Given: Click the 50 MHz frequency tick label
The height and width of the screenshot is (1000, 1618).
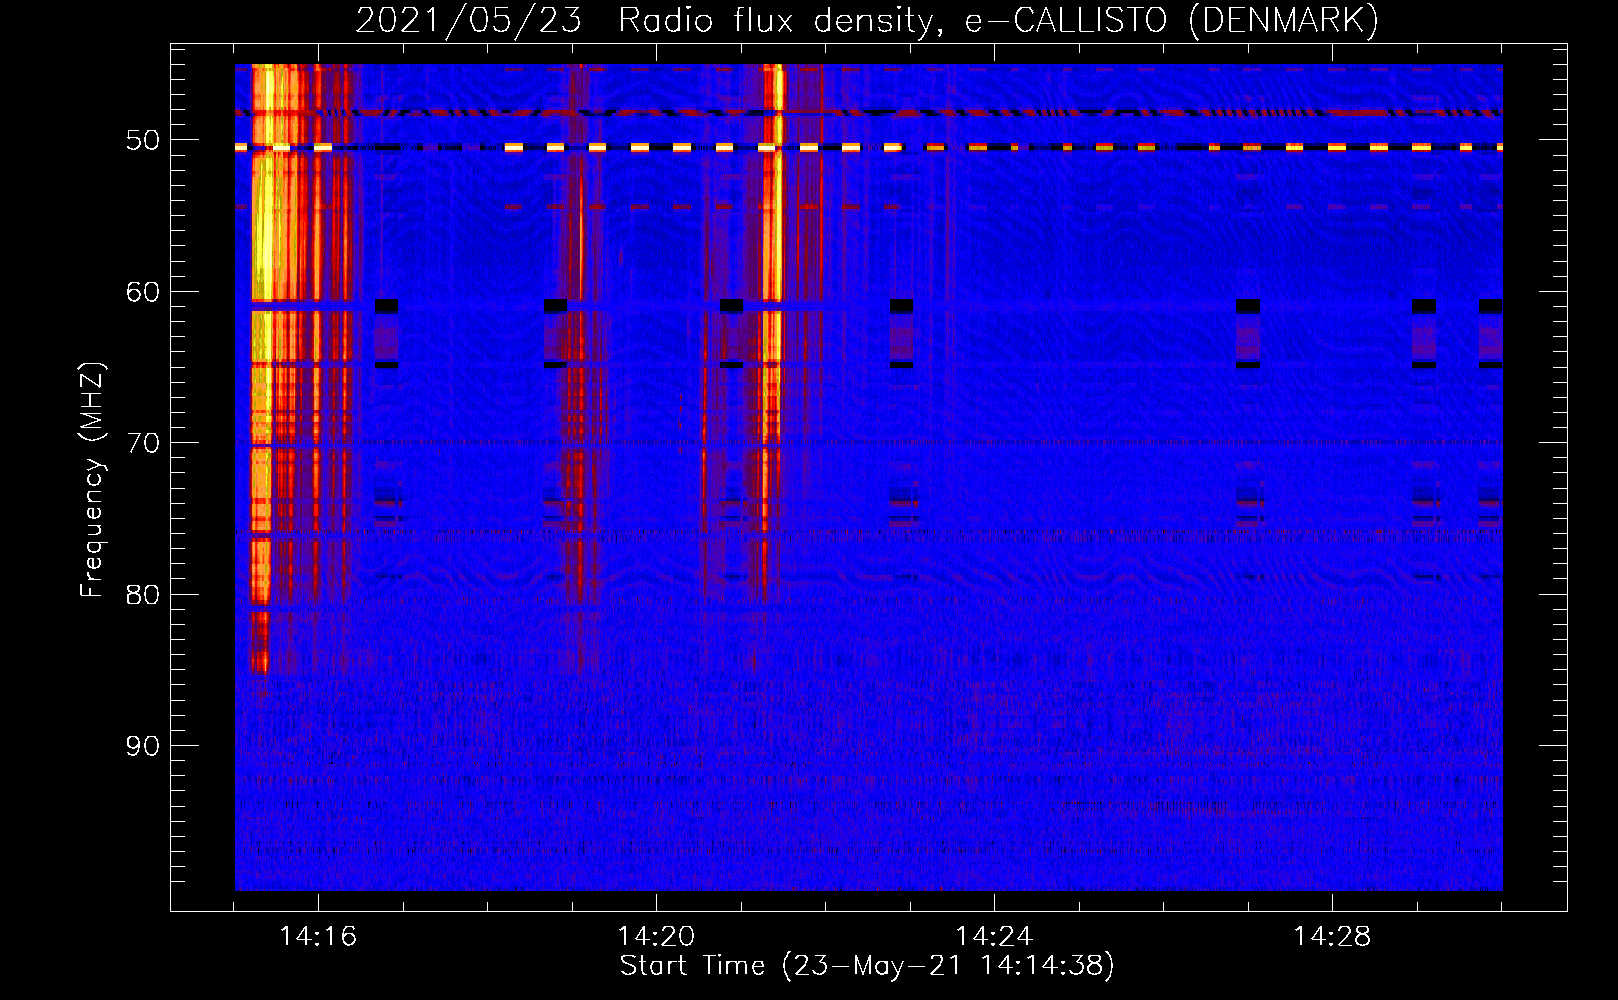Looking at the screenshot, I should point(143,140).
